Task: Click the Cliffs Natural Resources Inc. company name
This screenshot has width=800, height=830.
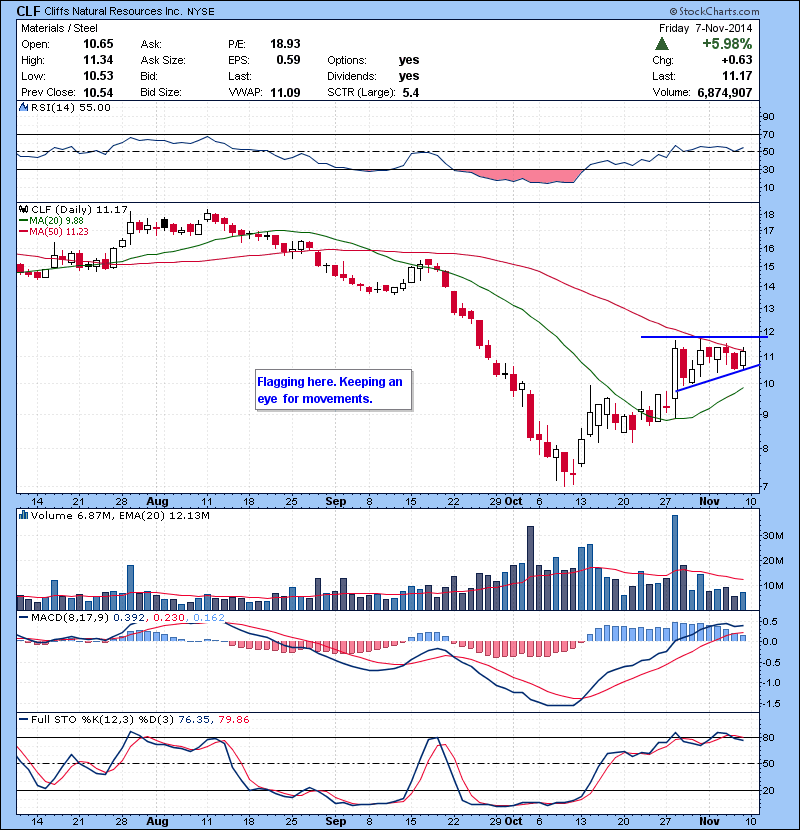Action: click(x=113, y=11)
